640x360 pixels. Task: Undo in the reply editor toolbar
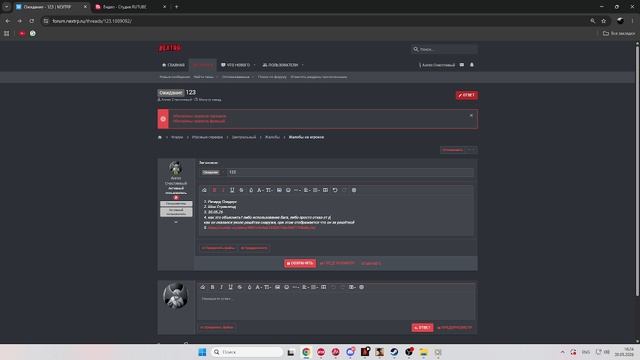pos(333,287)
